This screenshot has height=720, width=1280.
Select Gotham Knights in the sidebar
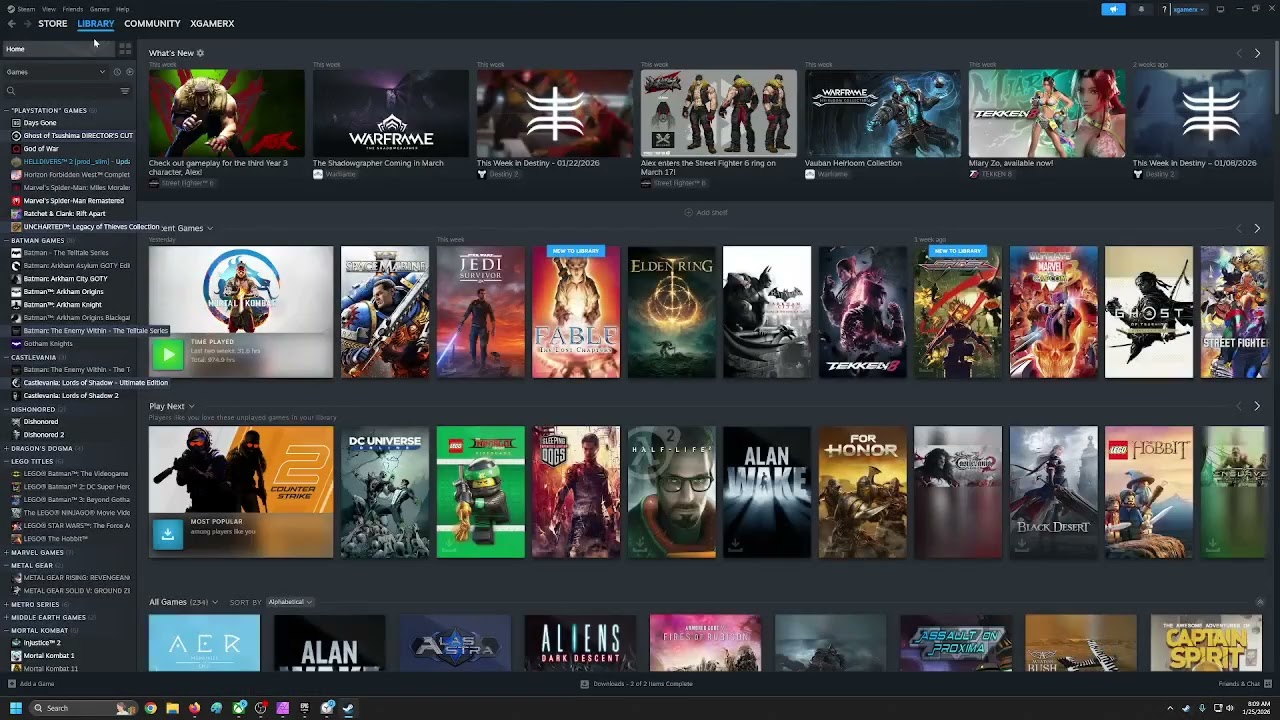pos(48,344)
